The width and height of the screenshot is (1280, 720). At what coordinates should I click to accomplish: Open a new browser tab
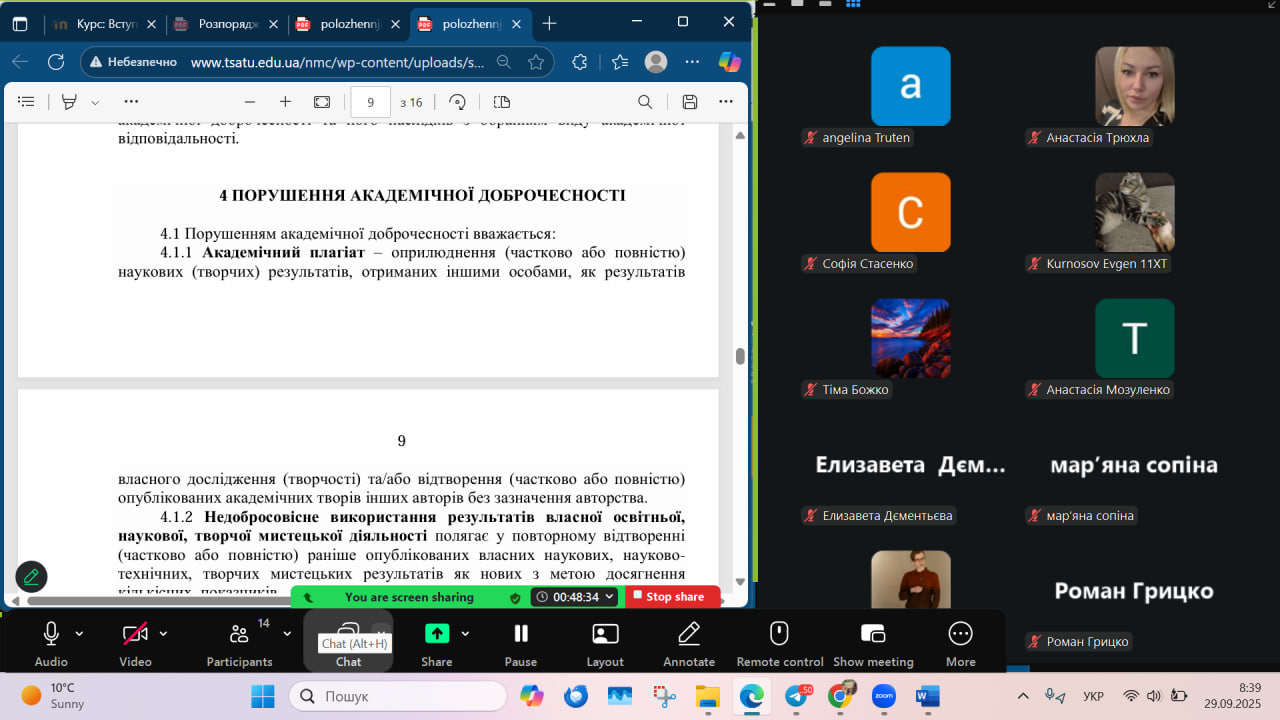(549, 24)
